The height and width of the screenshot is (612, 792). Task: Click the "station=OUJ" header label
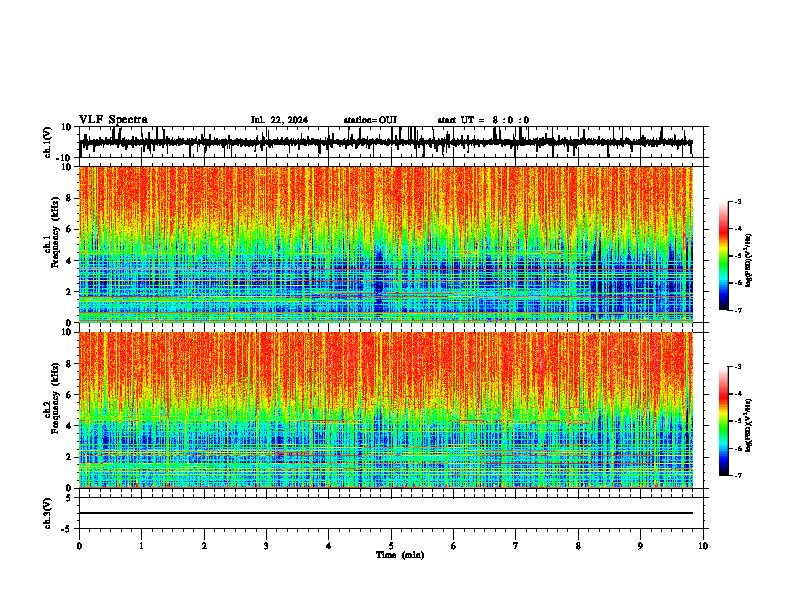click(x=370, y=120)
